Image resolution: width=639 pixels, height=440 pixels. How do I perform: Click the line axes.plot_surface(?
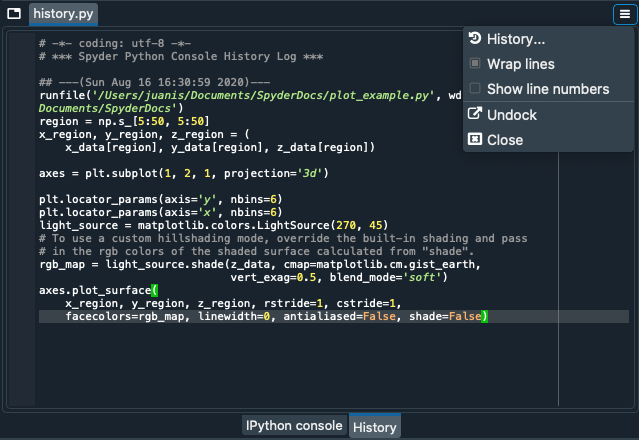click(98, 290)
